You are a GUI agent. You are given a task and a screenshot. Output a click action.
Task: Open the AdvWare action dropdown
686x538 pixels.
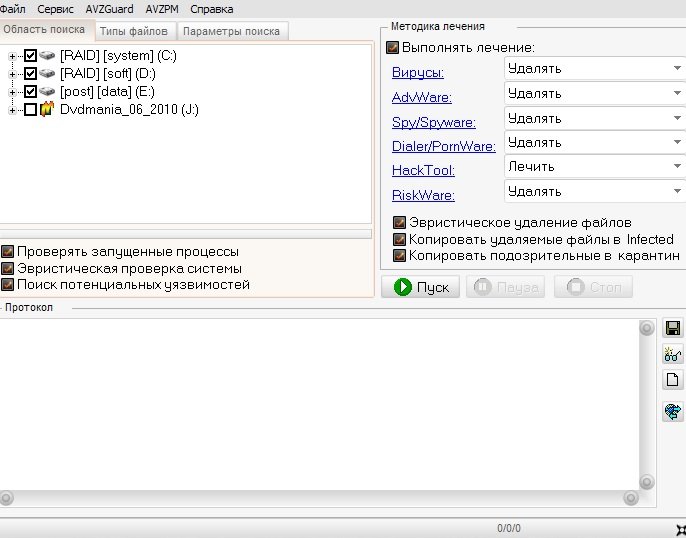pyautogui.click(x=595, y=93)
